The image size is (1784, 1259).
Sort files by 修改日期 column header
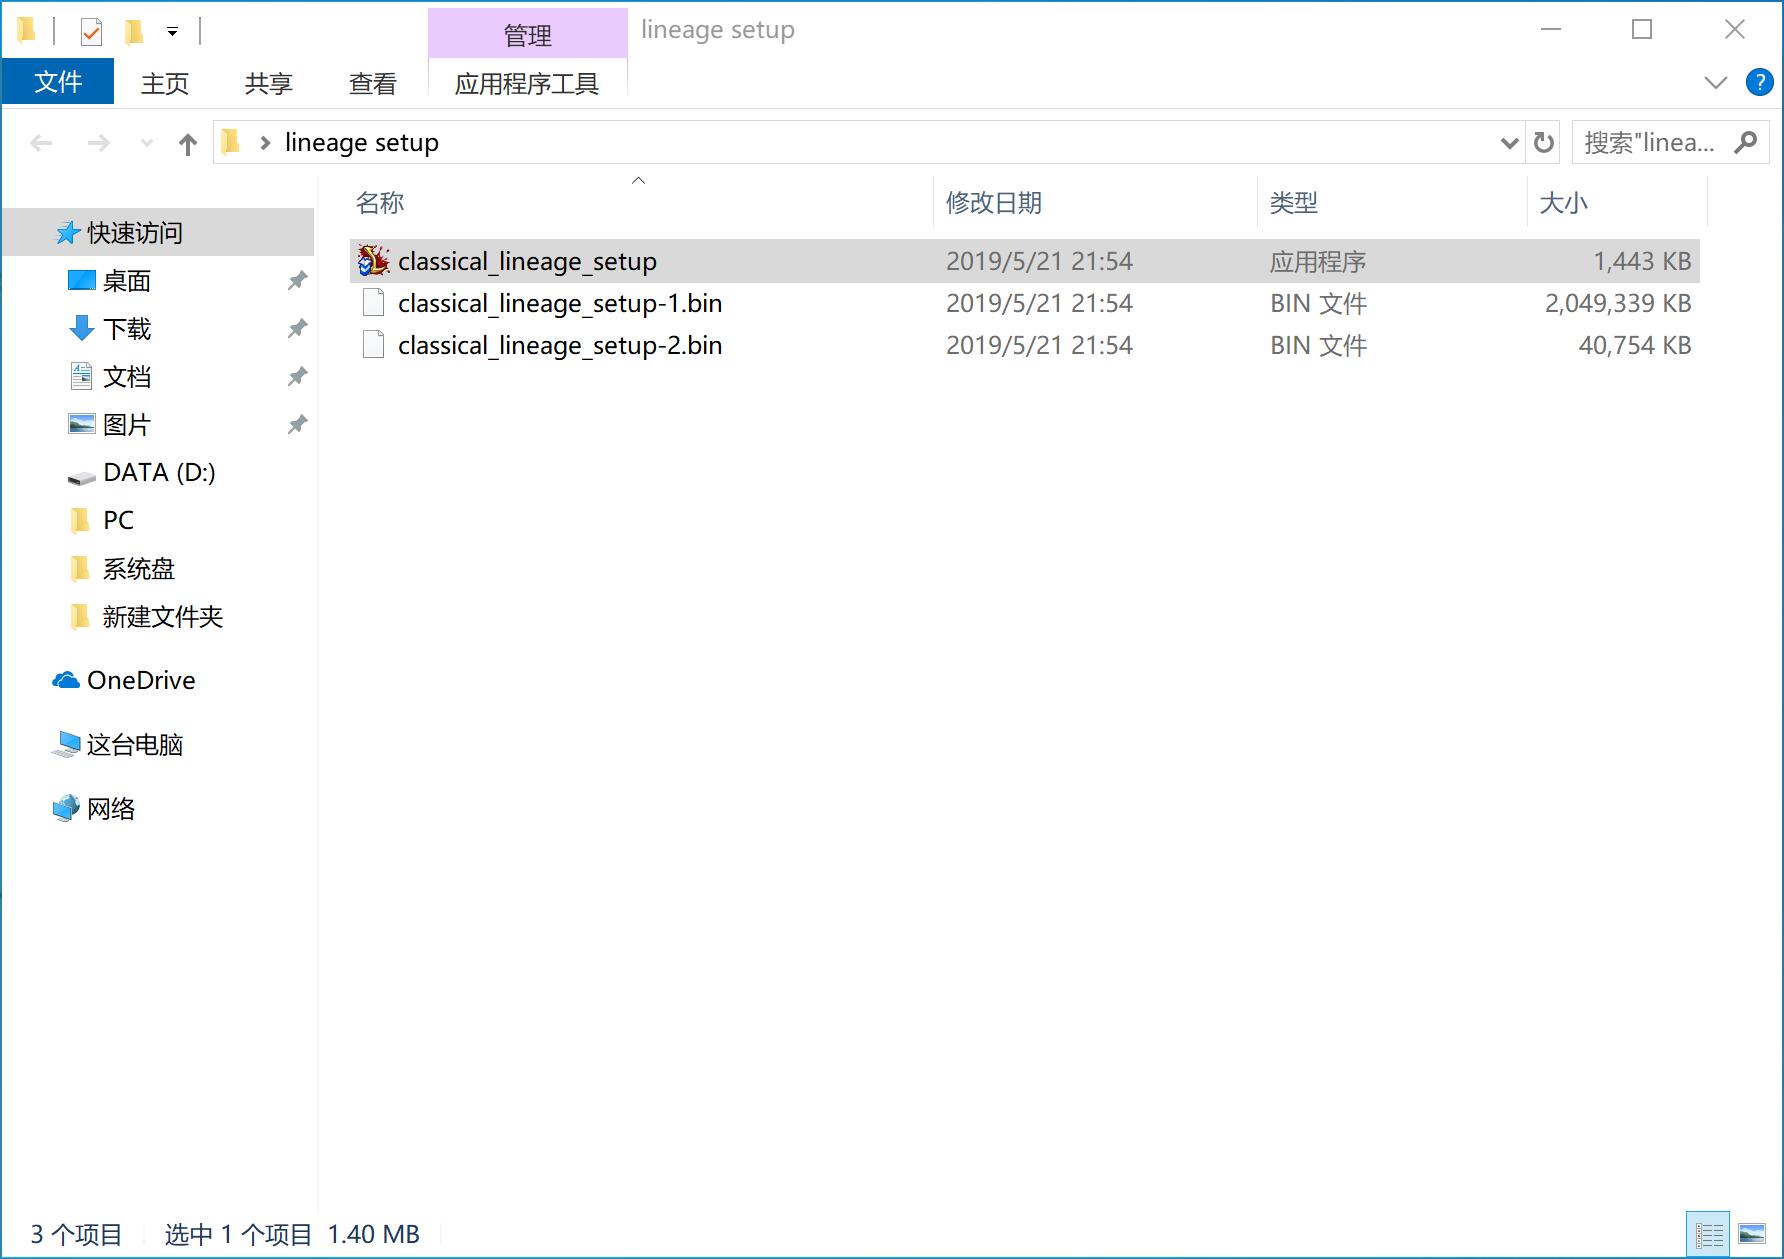coord(994,203)
